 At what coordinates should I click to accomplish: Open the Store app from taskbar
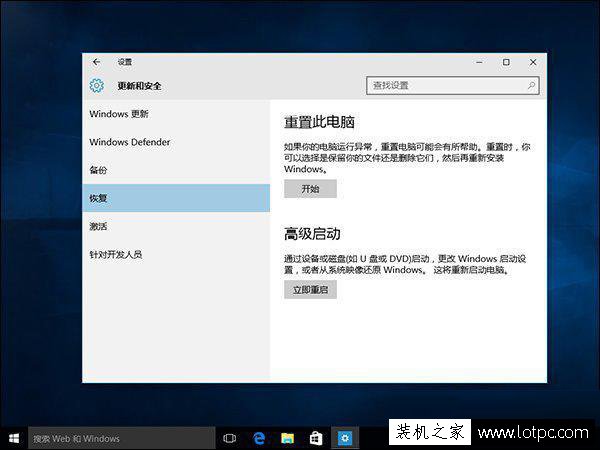[x=316, y=438]
